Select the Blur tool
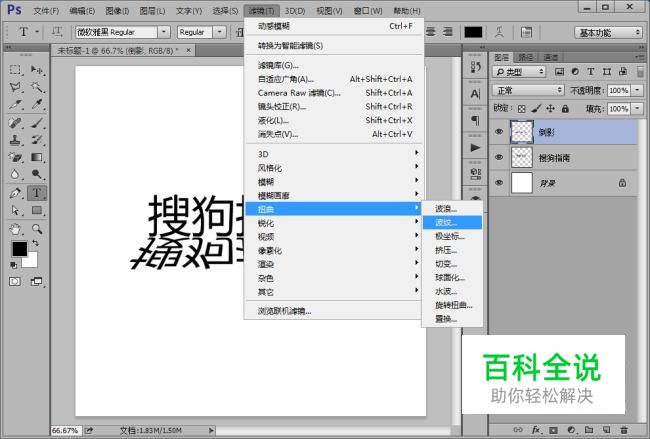 coord(15,174)
